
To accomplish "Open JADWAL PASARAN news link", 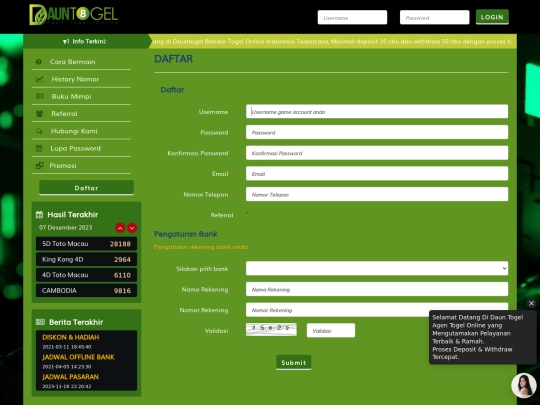I will 70,377.
